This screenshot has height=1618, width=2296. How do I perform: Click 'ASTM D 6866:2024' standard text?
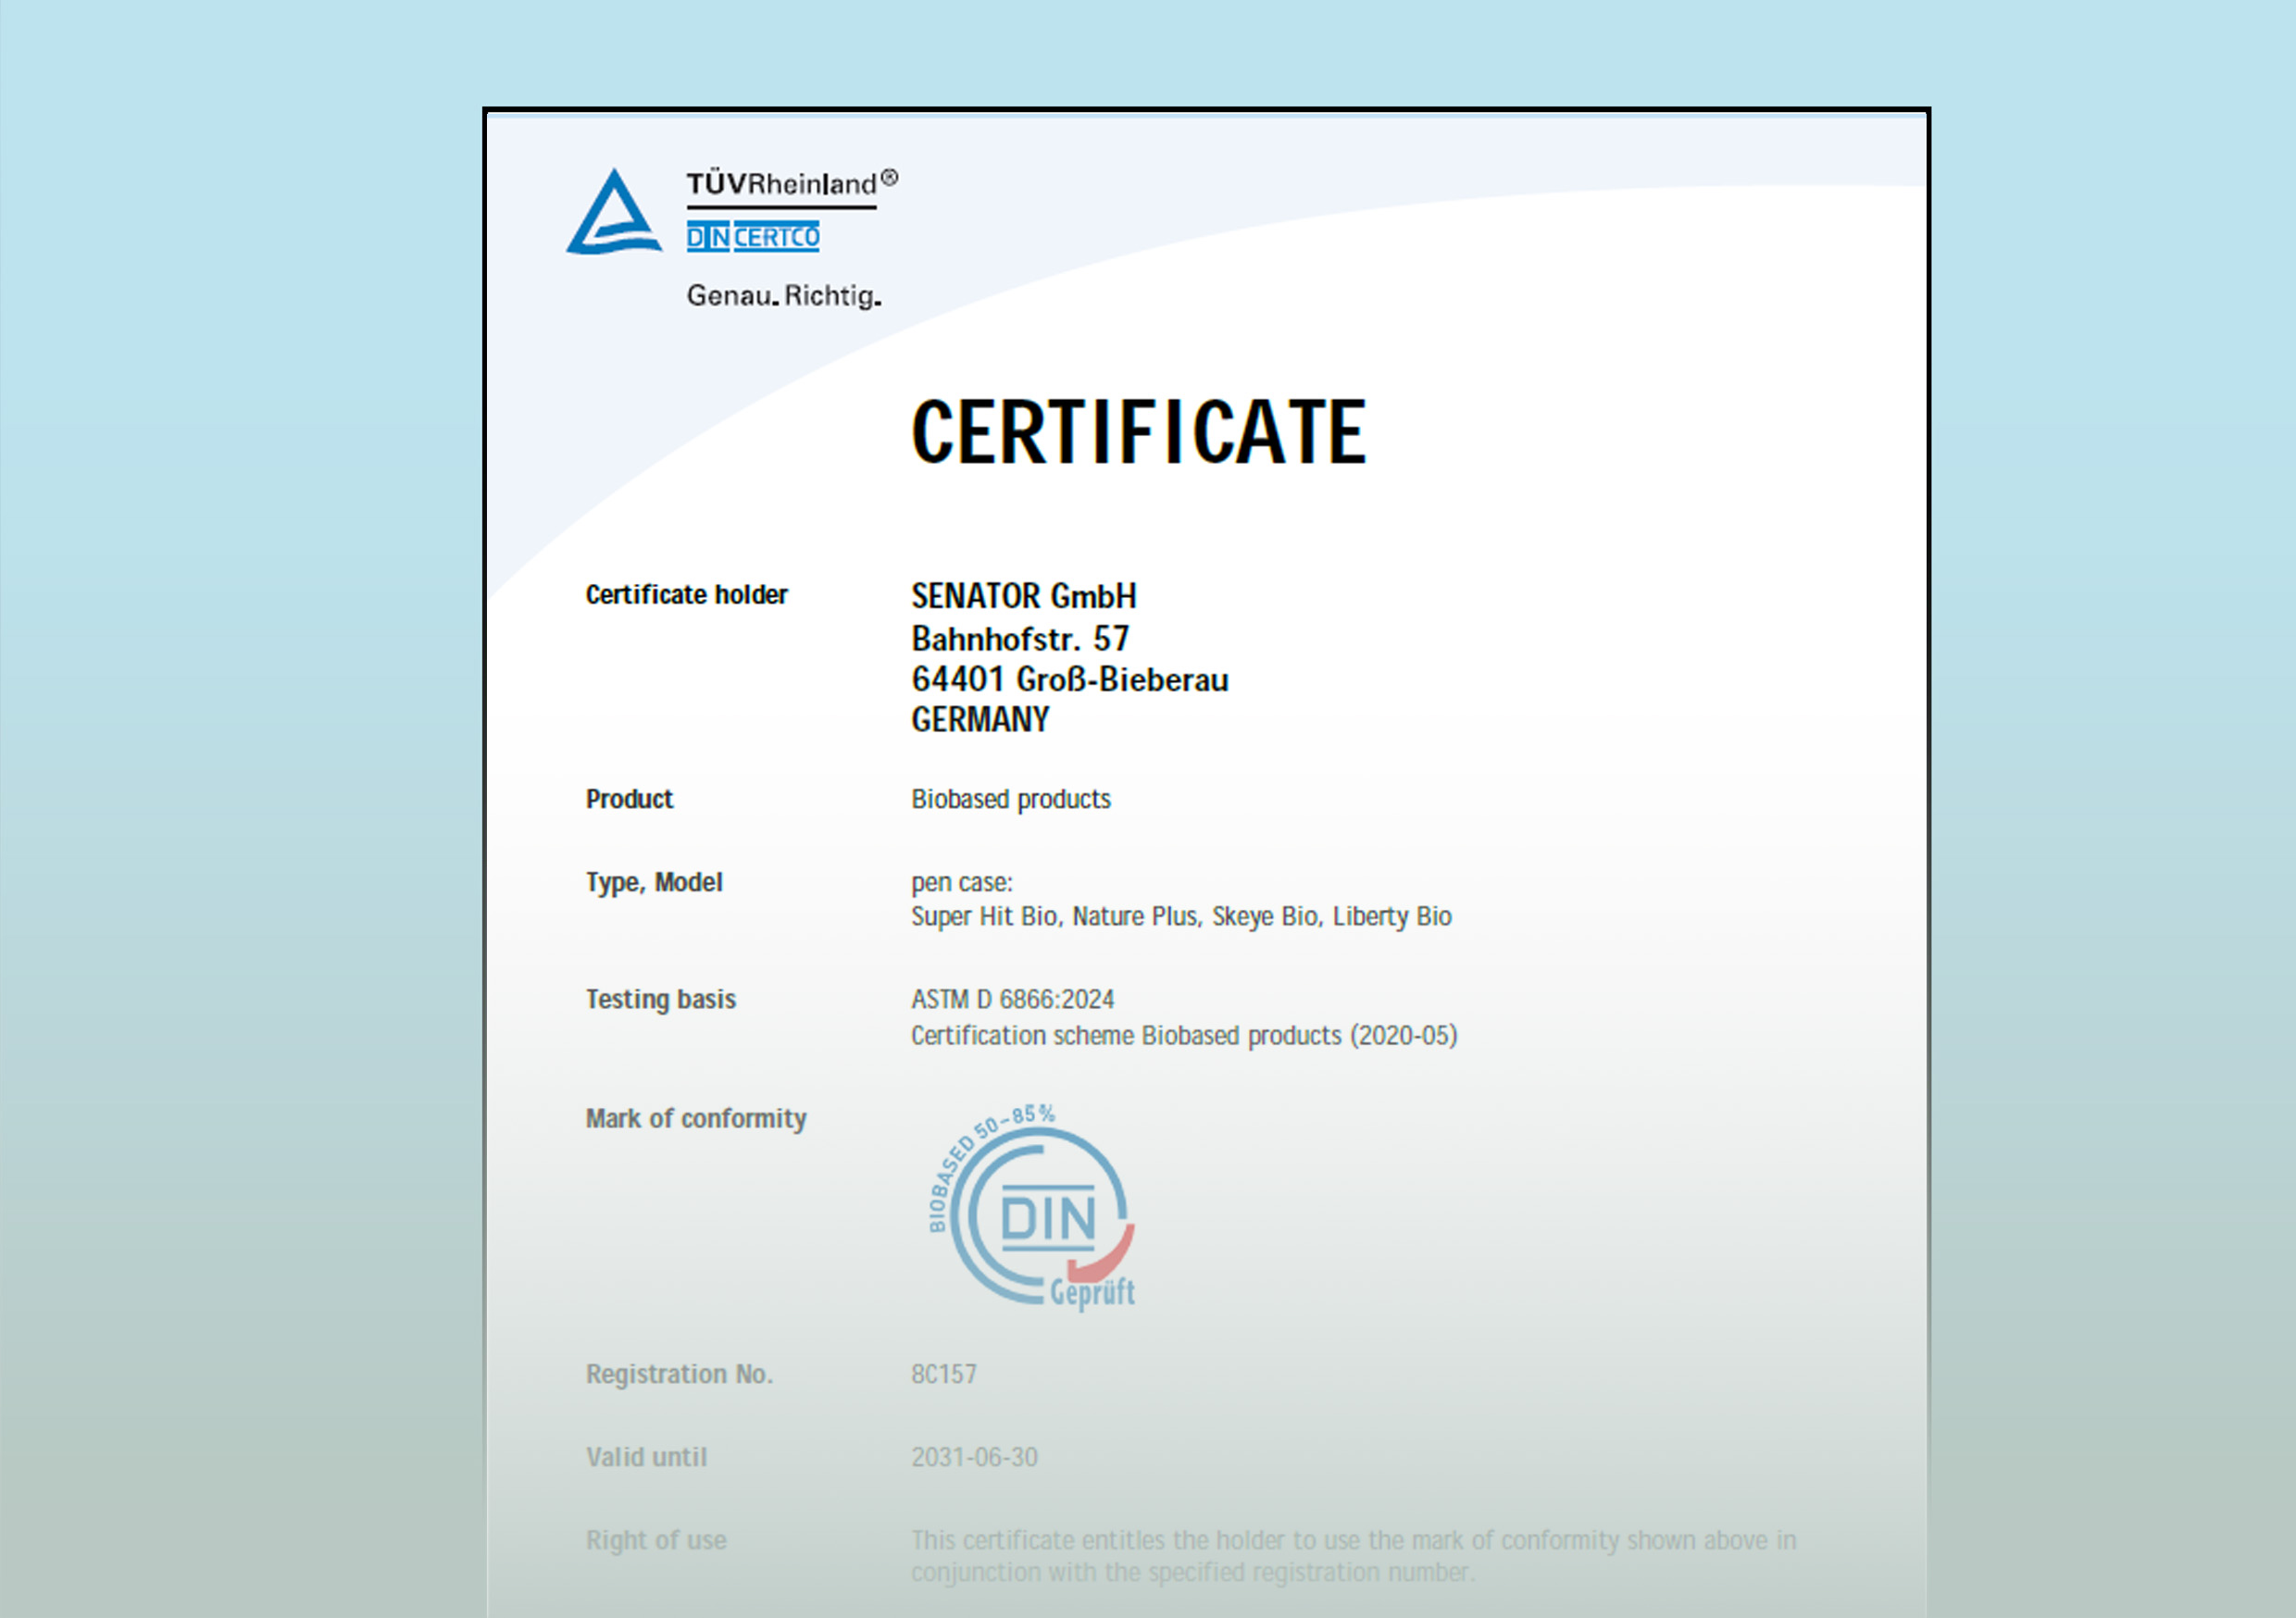(1012, 1000)
